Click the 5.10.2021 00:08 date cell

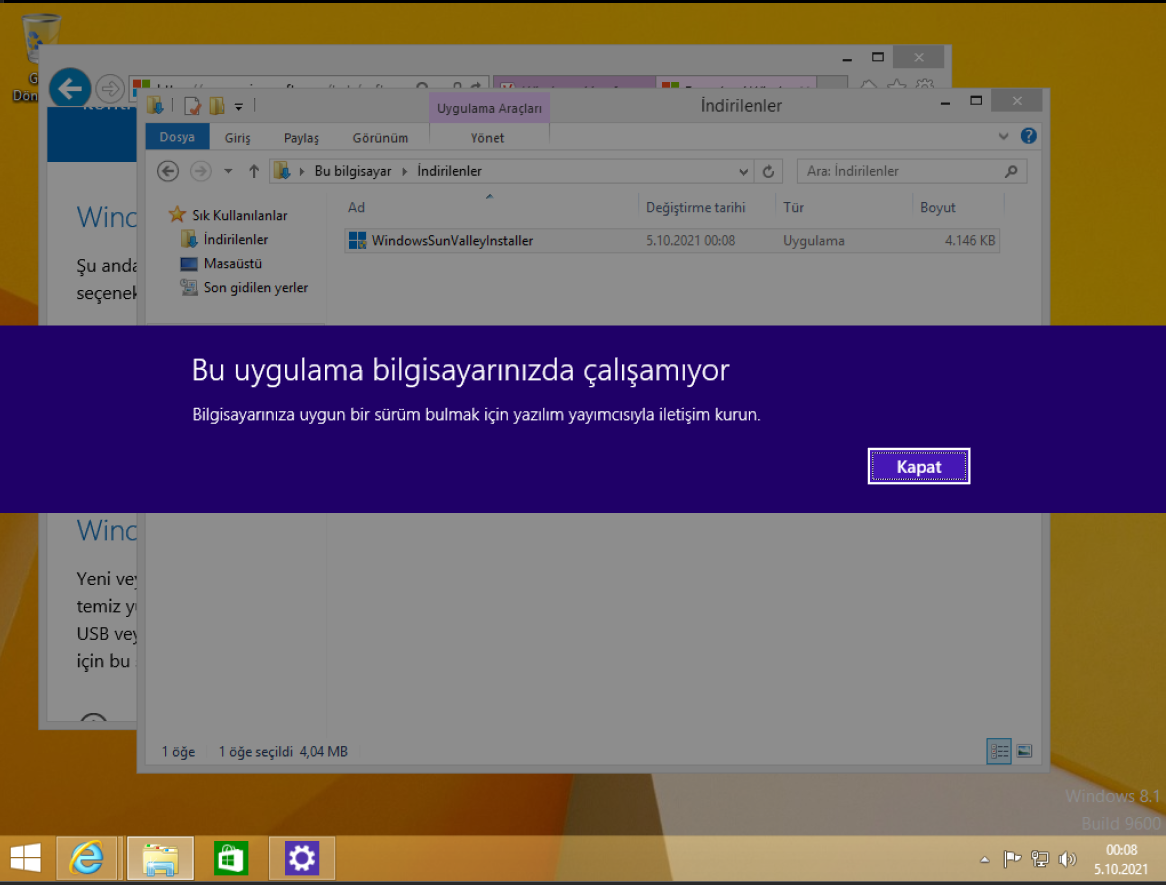(690, 240)
